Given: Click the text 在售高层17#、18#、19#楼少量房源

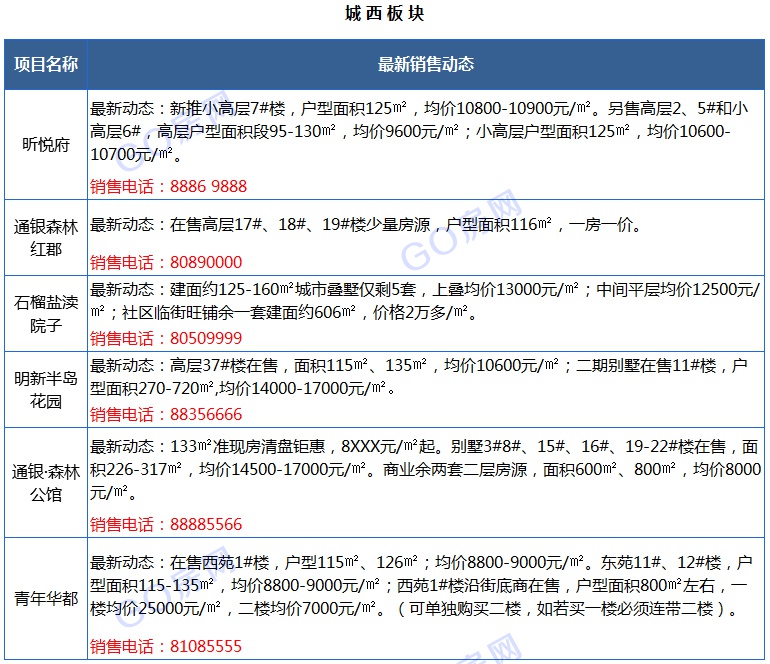Looking at the screenshot, I should tap(300, 225).
